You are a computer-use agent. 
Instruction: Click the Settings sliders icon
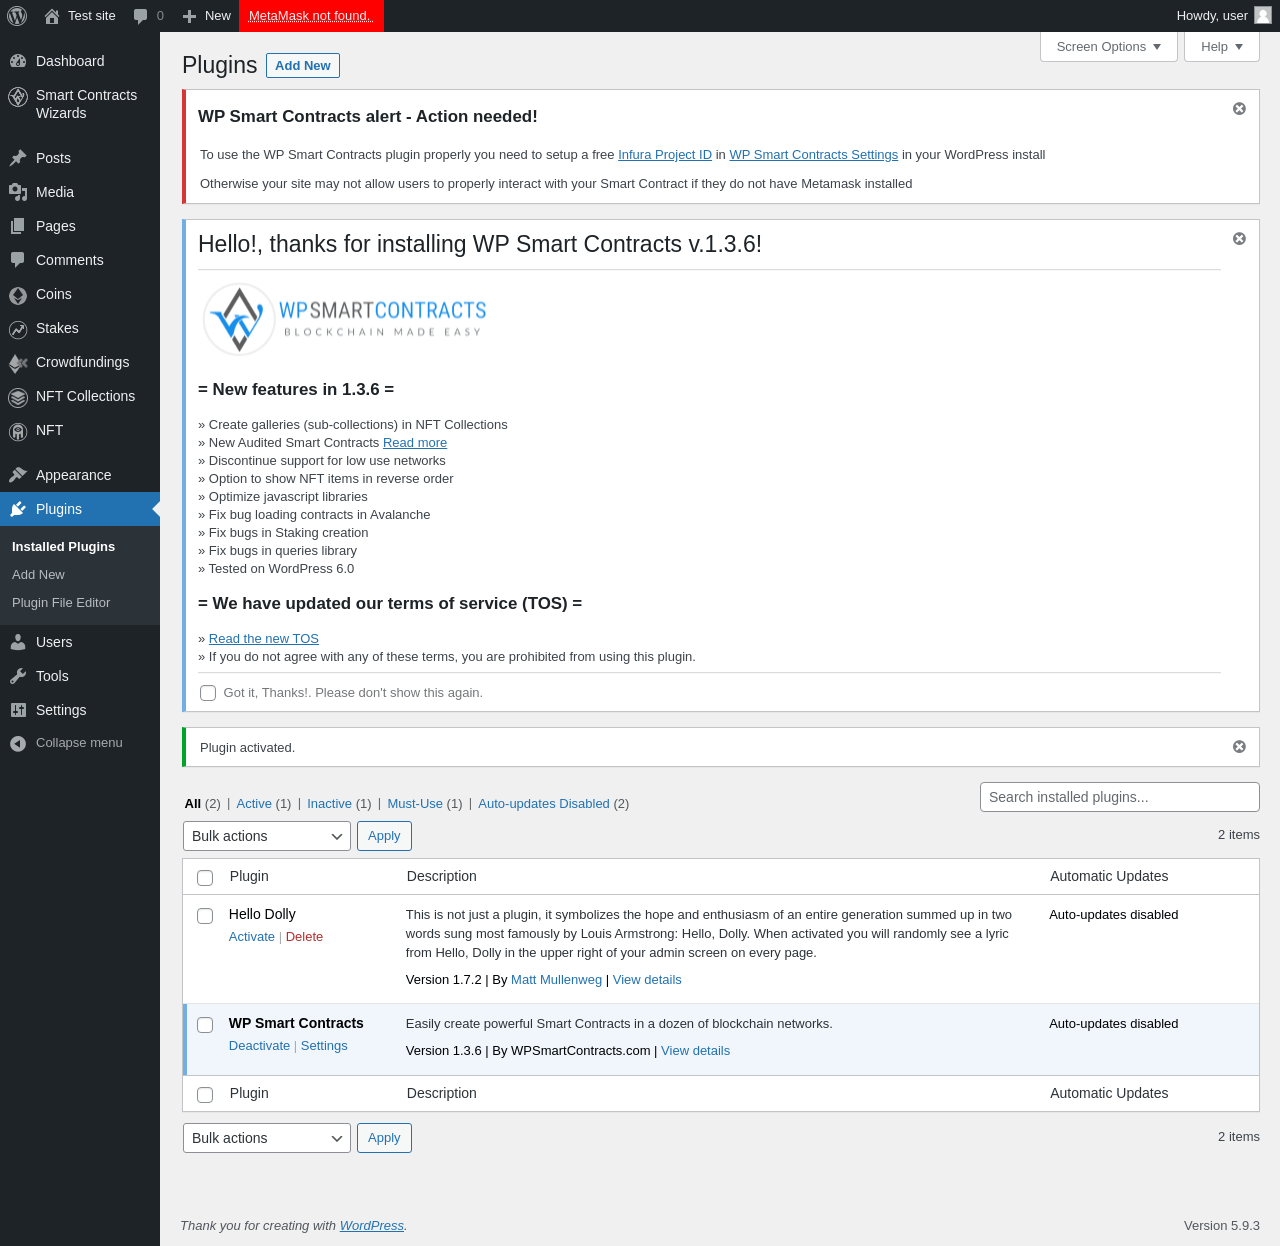(18, 710)
